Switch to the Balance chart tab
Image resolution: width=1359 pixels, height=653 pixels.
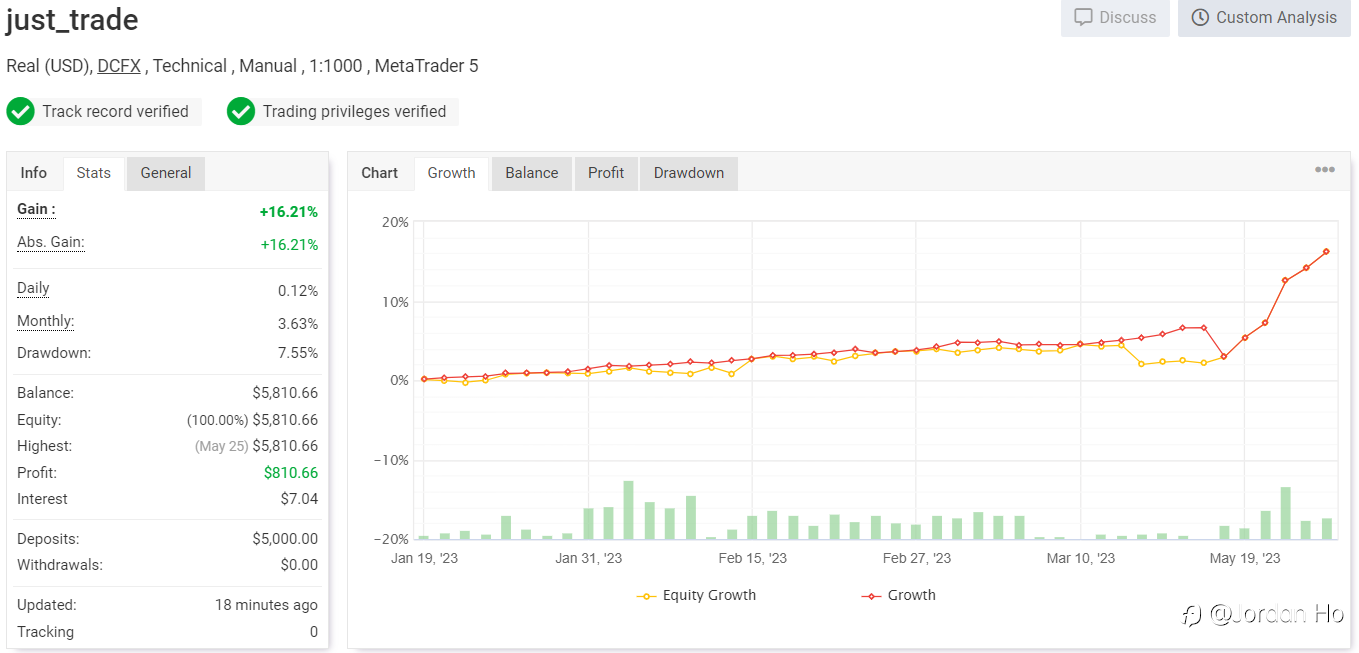coord(532,173)
